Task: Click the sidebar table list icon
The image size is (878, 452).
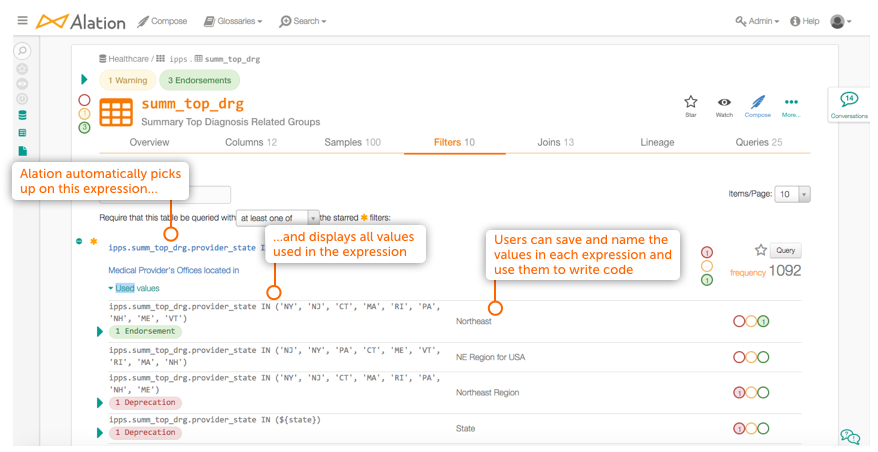Action: pyautogui.click(x=22, y=133)
